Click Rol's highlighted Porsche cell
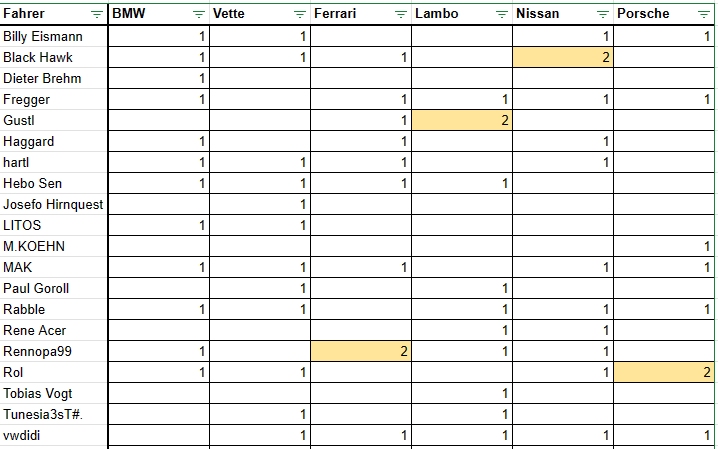 point(665,372)
